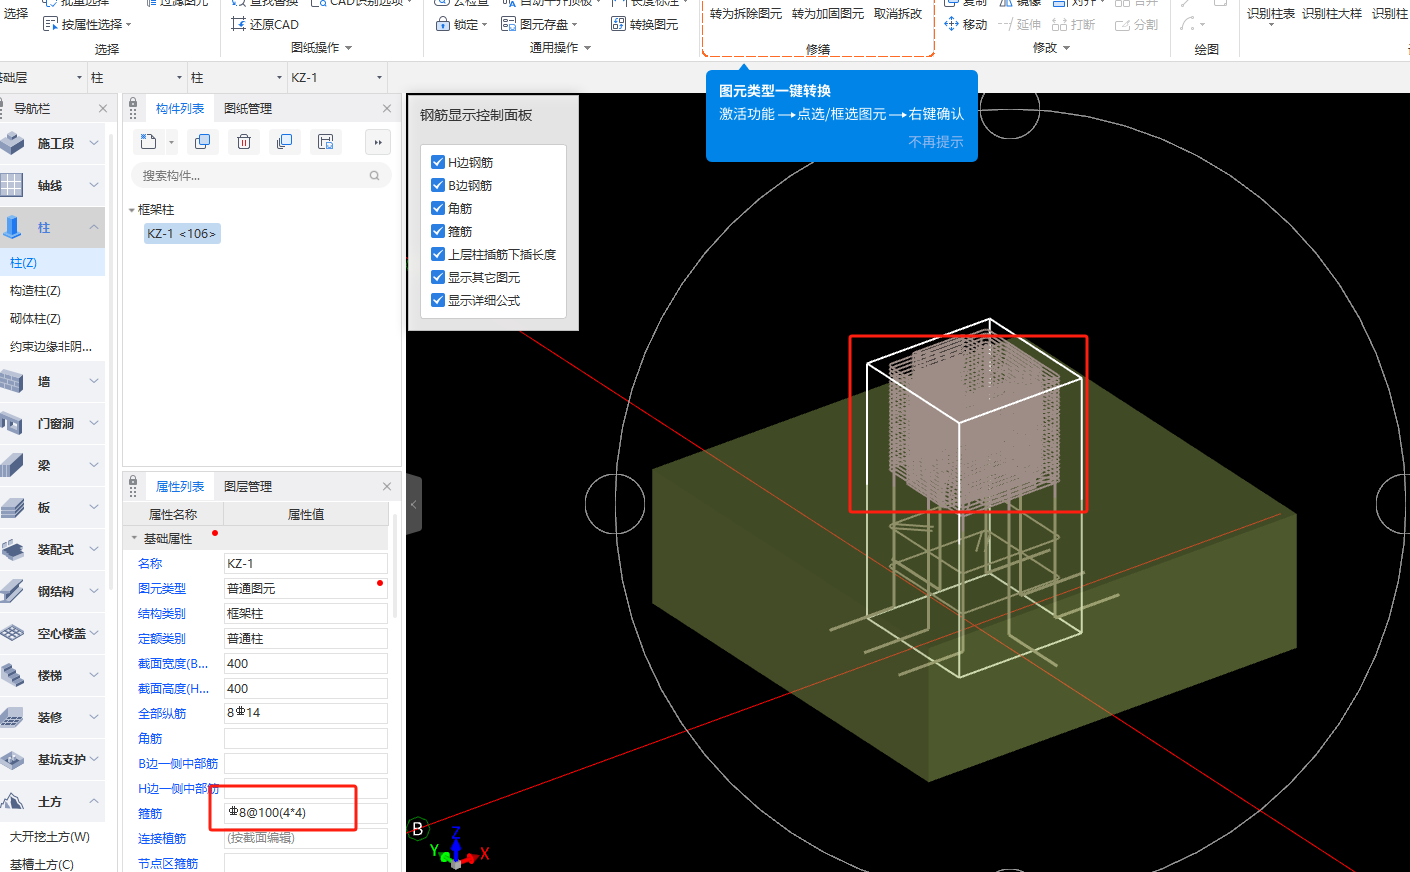Click the inter-layer copy component icon
Viewport: 1410px width, 872px height.
pyautogui.click(x=284, y=142)
